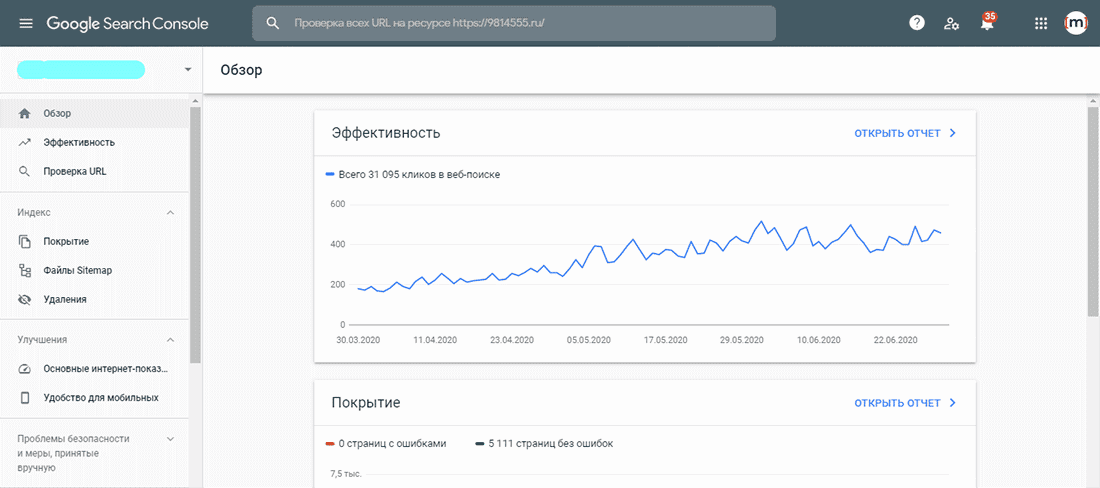Screen dimensions: 1100x488
Task: Click the URL inspection search field
Action: tap(514, 23)
